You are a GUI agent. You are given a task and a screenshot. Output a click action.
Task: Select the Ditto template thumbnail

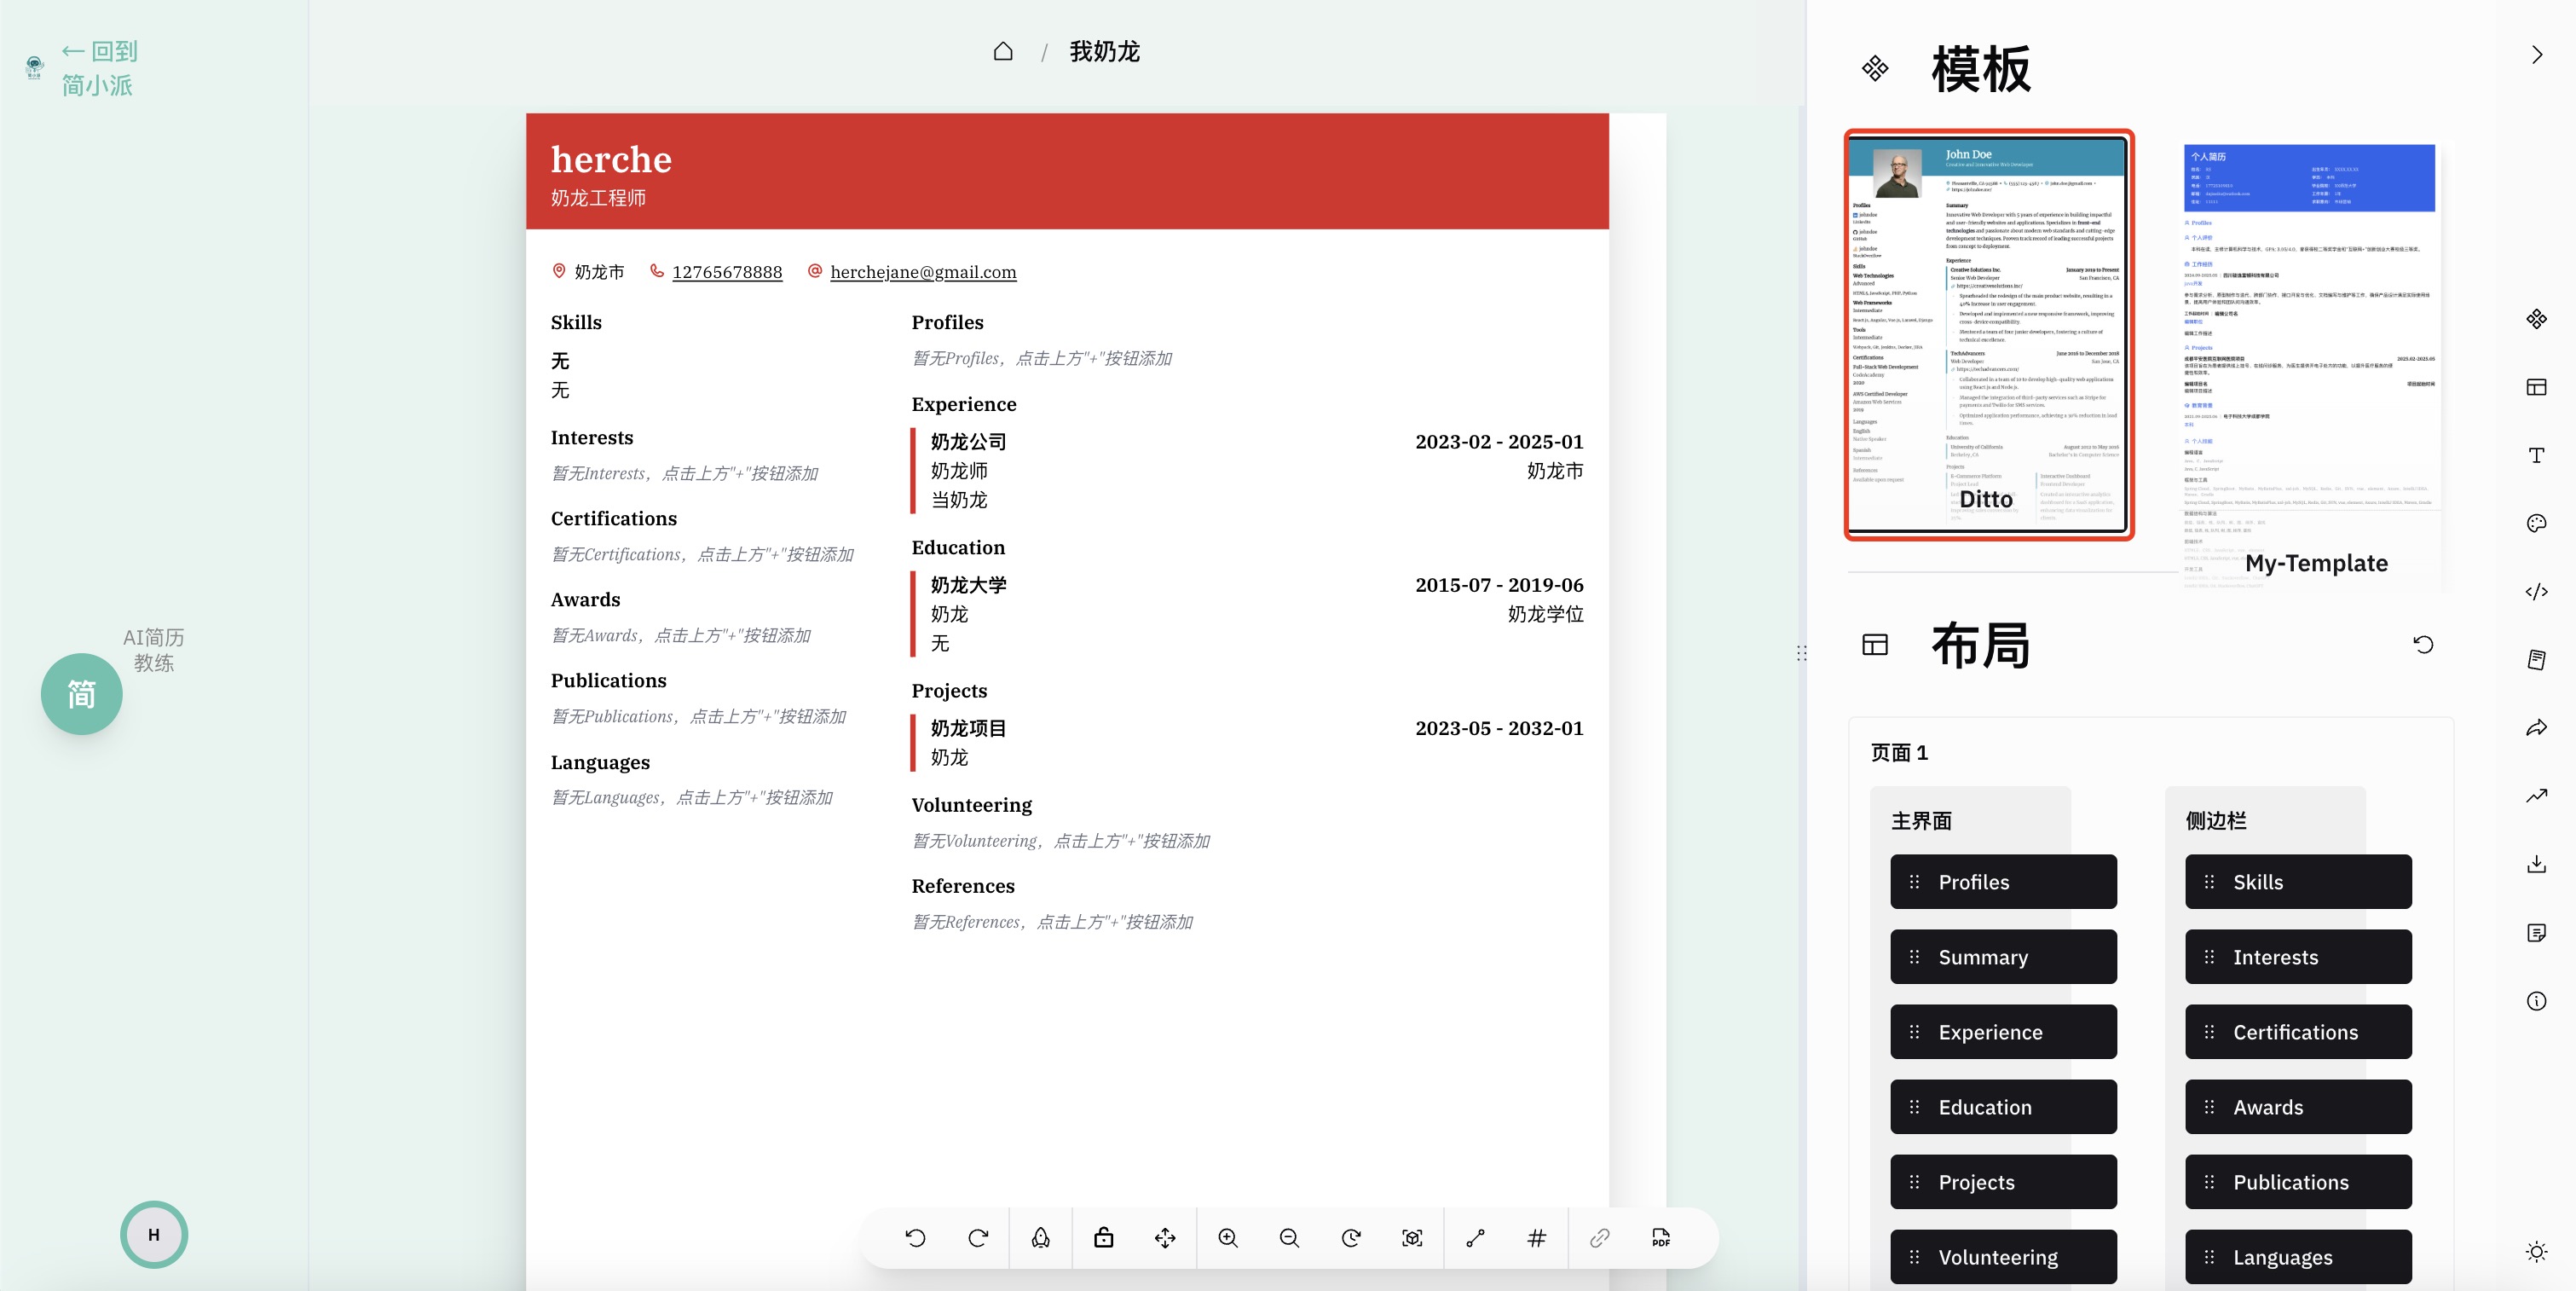[1989, 335]
